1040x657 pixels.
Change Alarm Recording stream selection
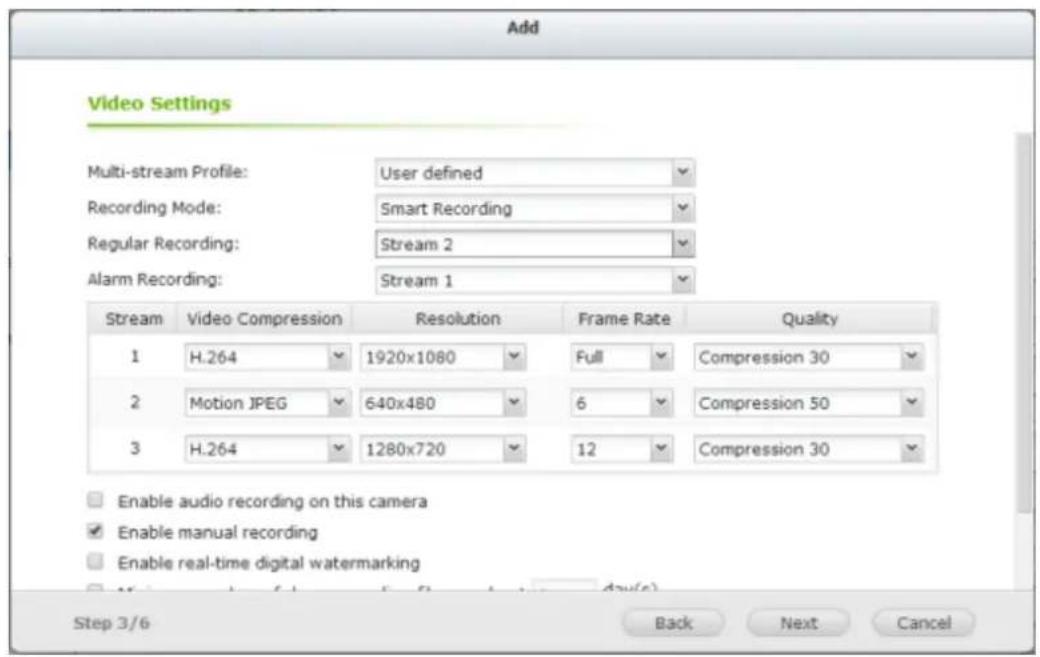pyautogui.click(x=534, y=280)
